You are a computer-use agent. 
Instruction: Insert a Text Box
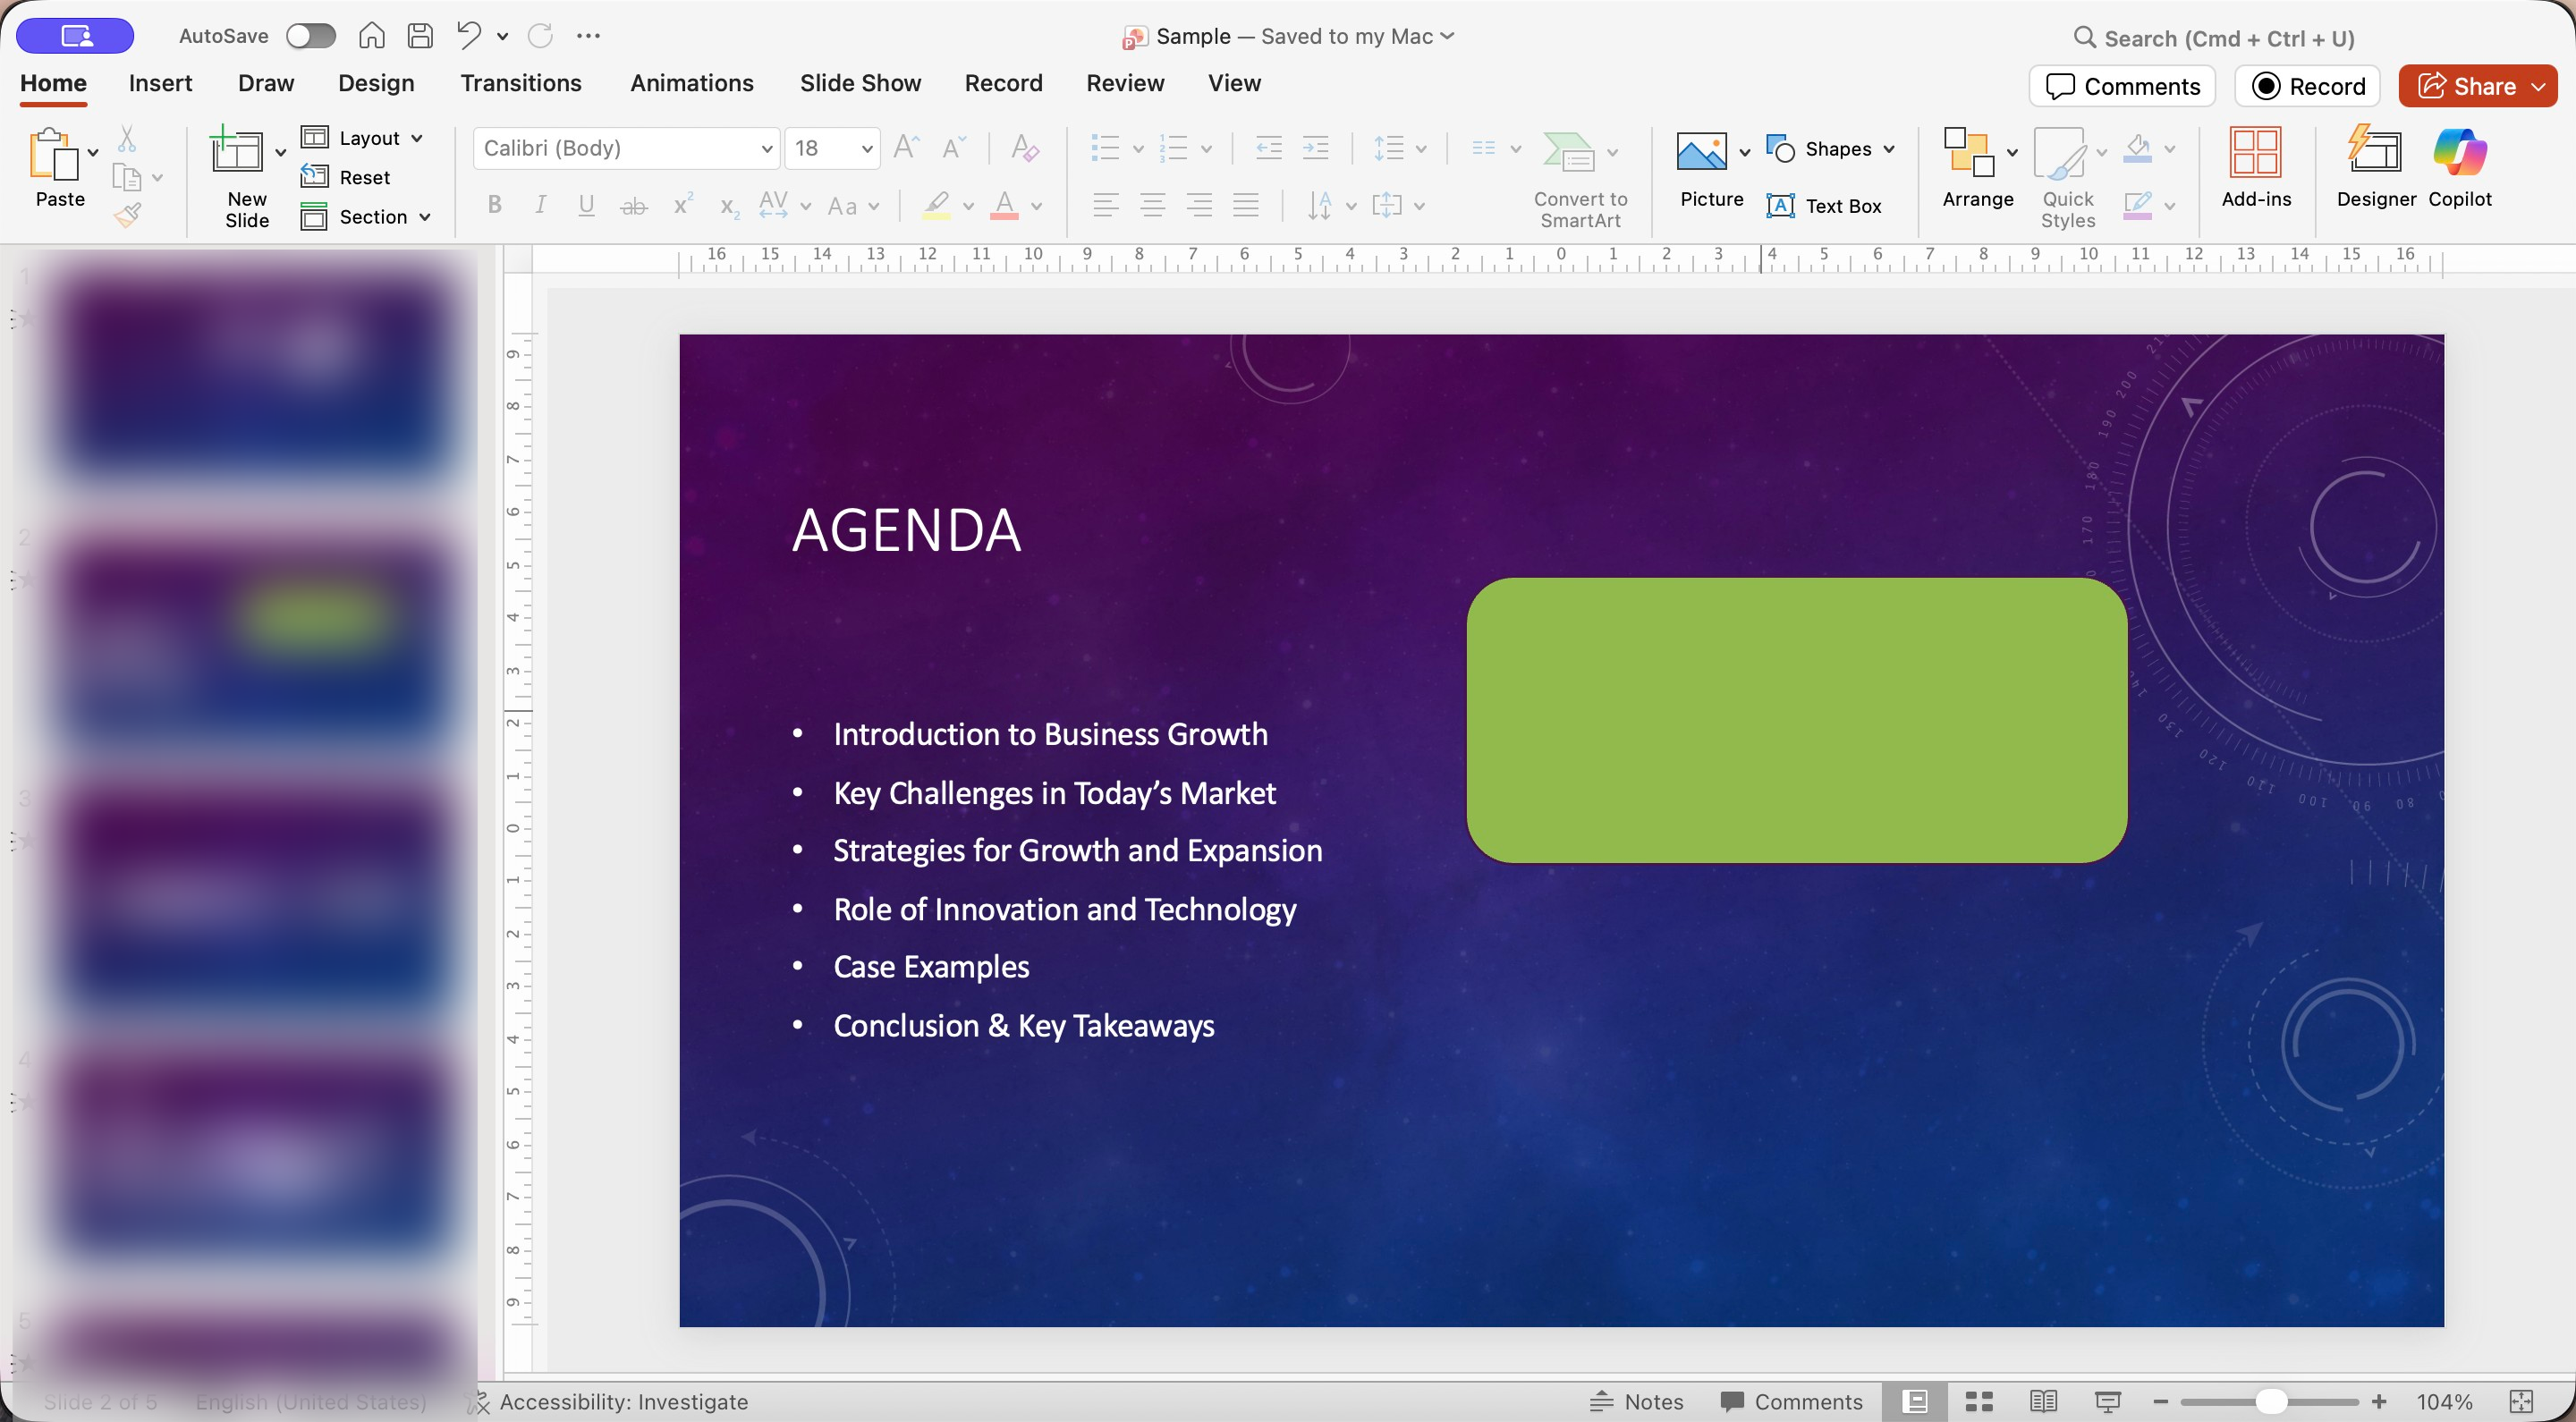coord(1824,206)
